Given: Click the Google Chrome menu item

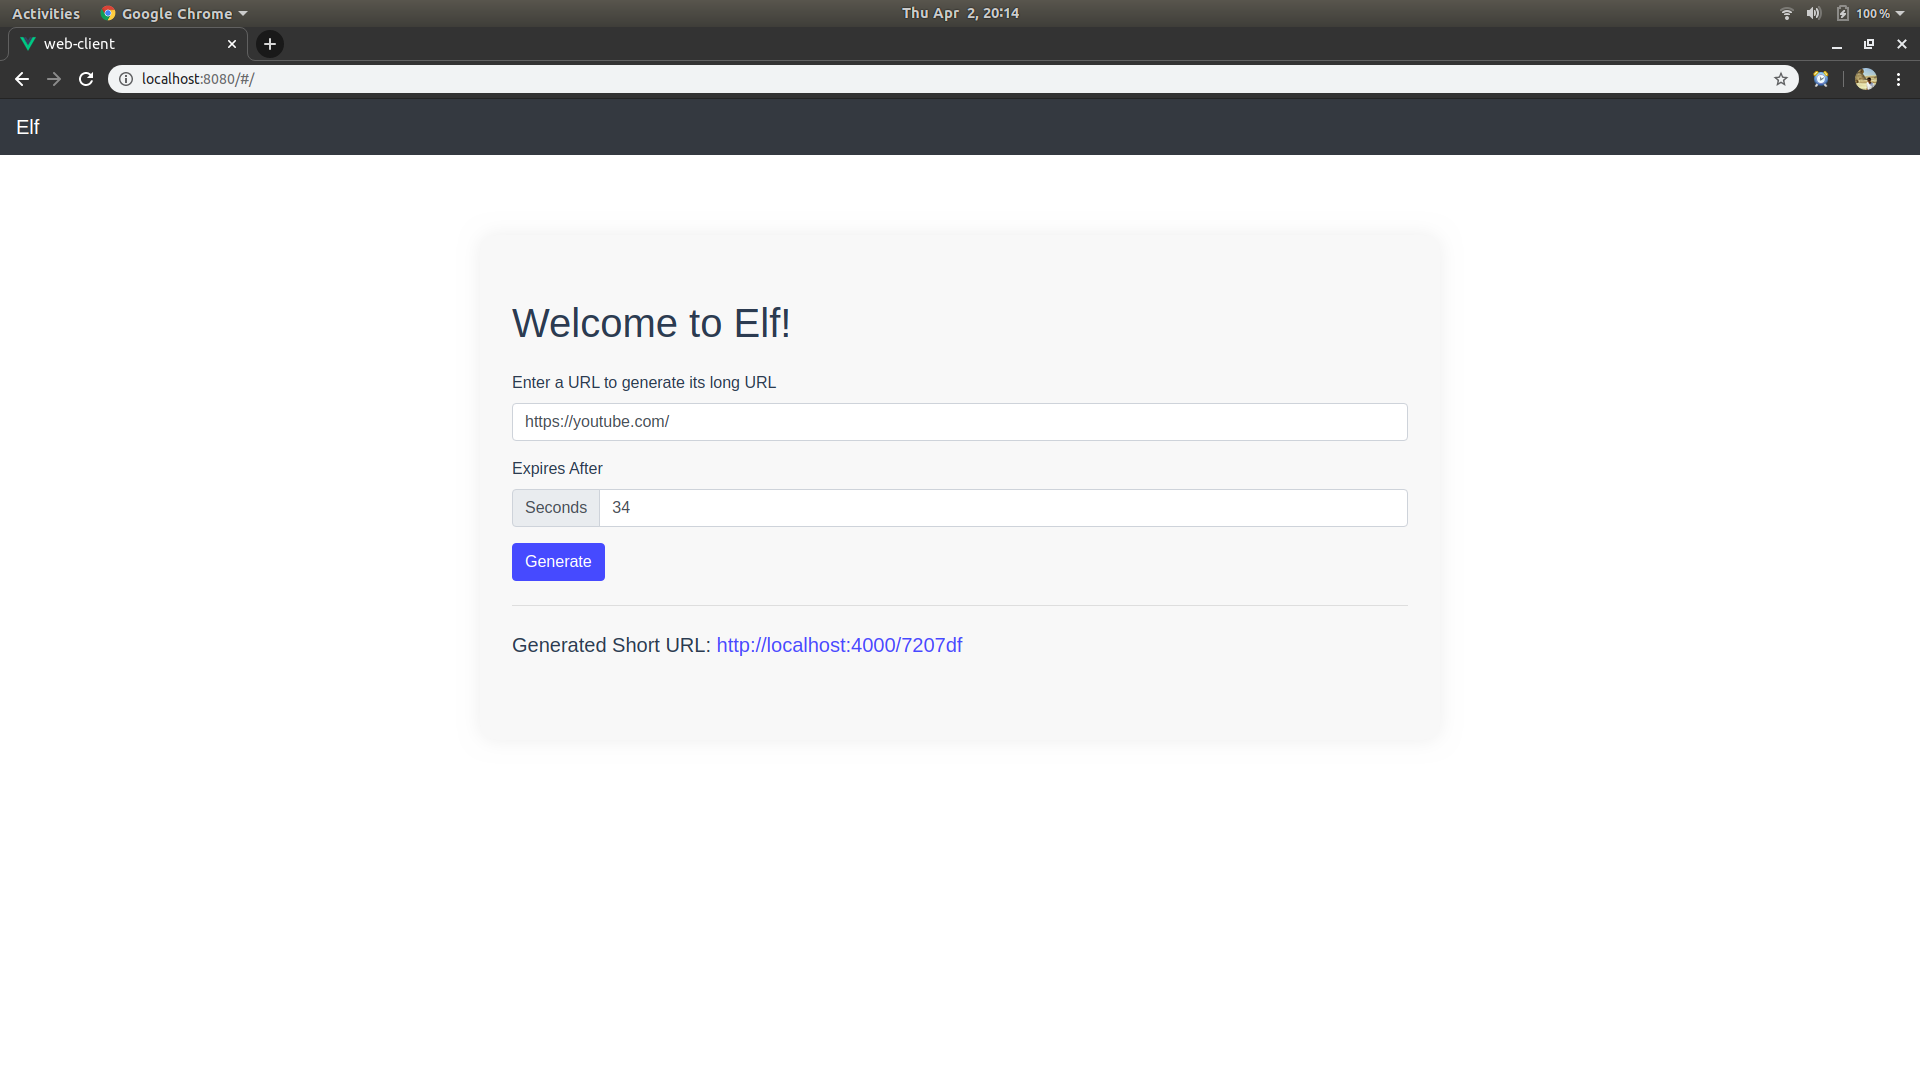Looking at the screenshot, I should coord(169,13).
